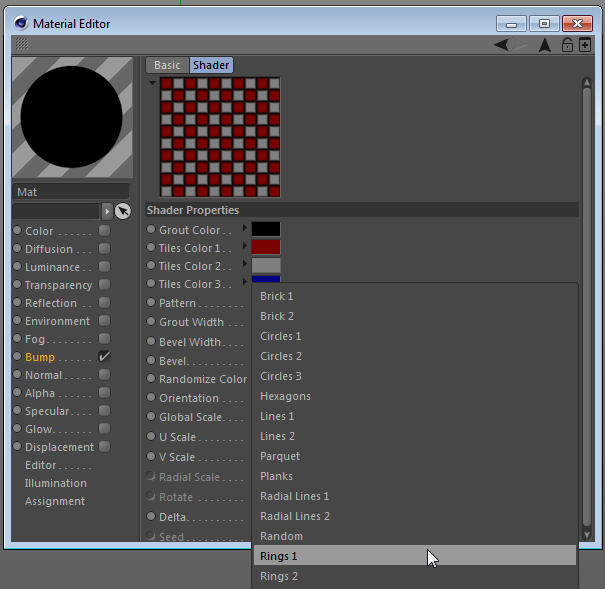
Task: Toggle the lock element icon
Action: (567, 45)
